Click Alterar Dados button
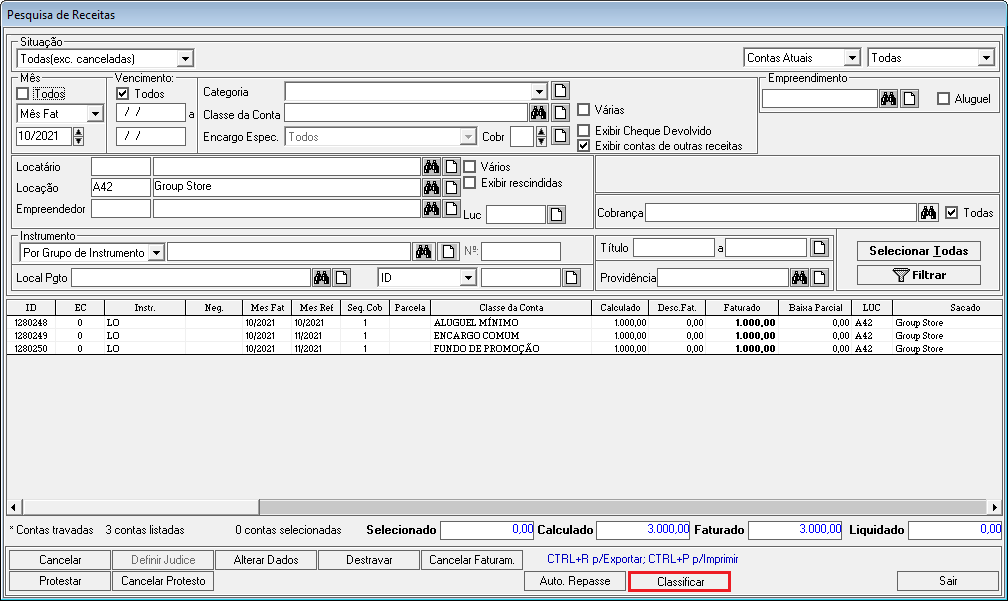This screenshot has height=601, width=1008. (266, 560)
